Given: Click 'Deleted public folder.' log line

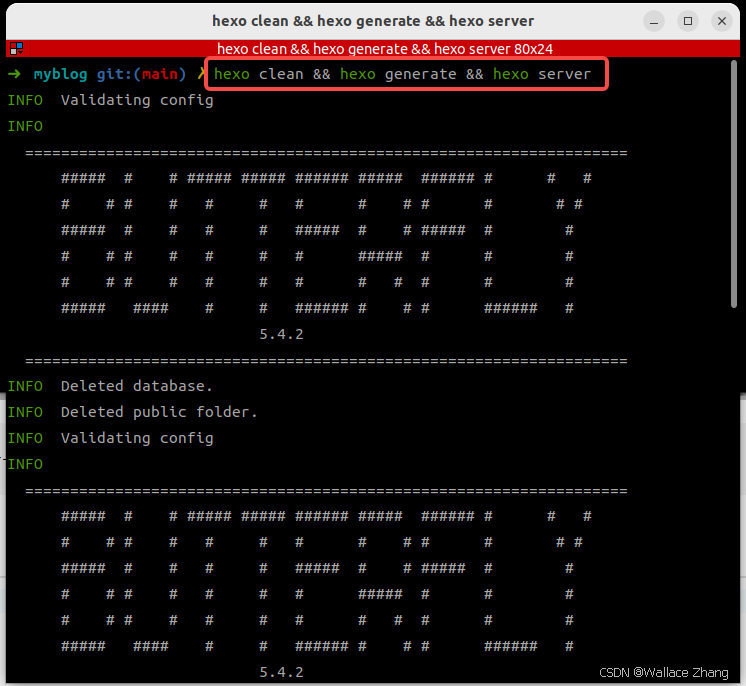Looking at the screenshot, I should pos(159,412).
